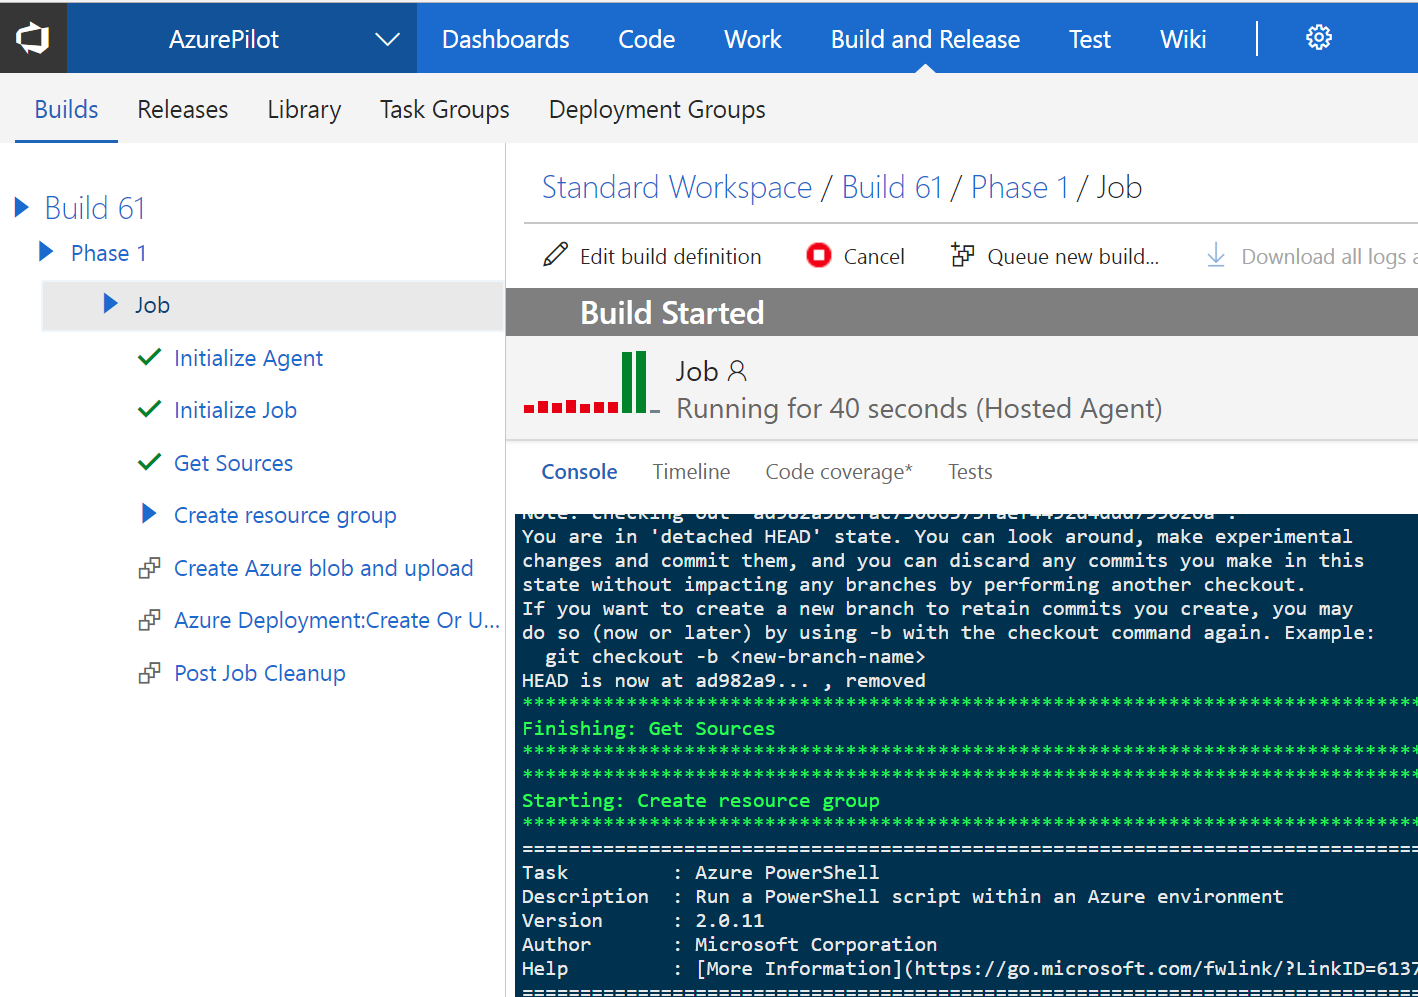Click the green check beside Get Sources
The image size is (1418, 997).
(149, 462)
